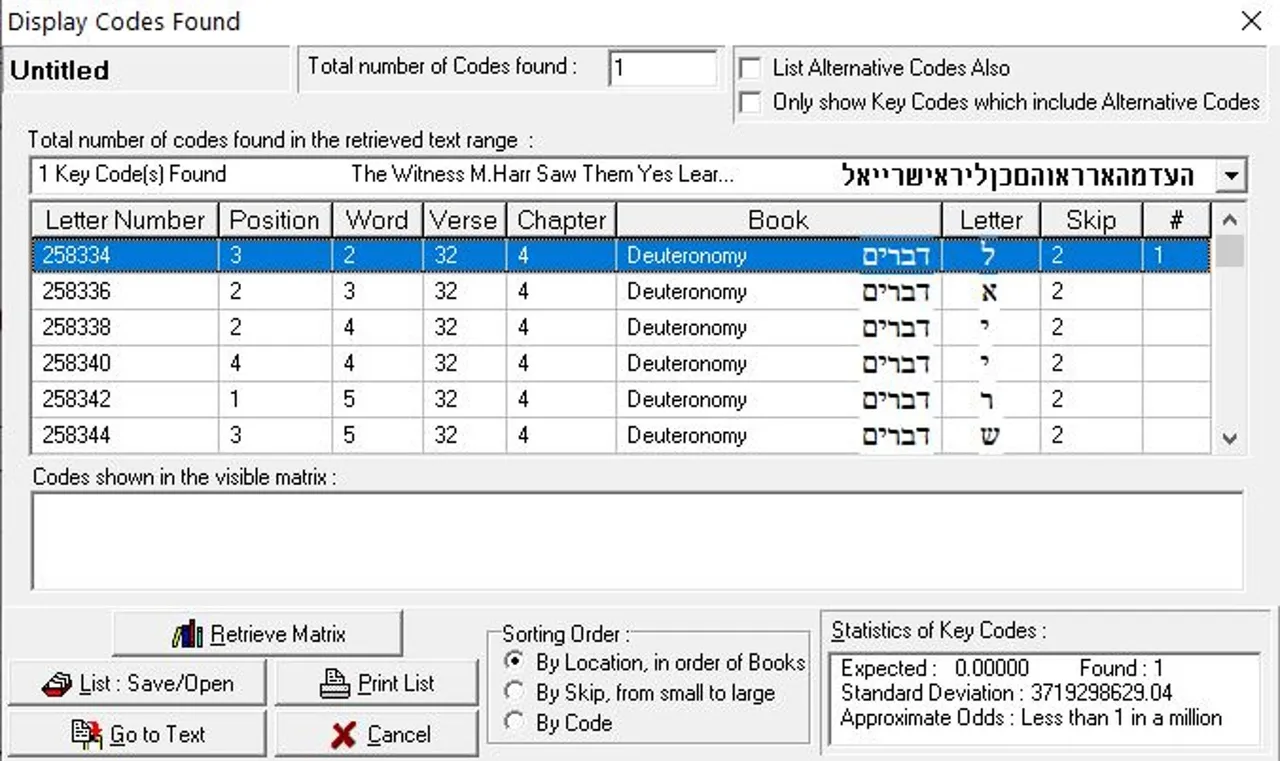This screenshot has width=1280, height=761.
Task: Select the row with Letter Number 258340
Action: click(620, 363)
